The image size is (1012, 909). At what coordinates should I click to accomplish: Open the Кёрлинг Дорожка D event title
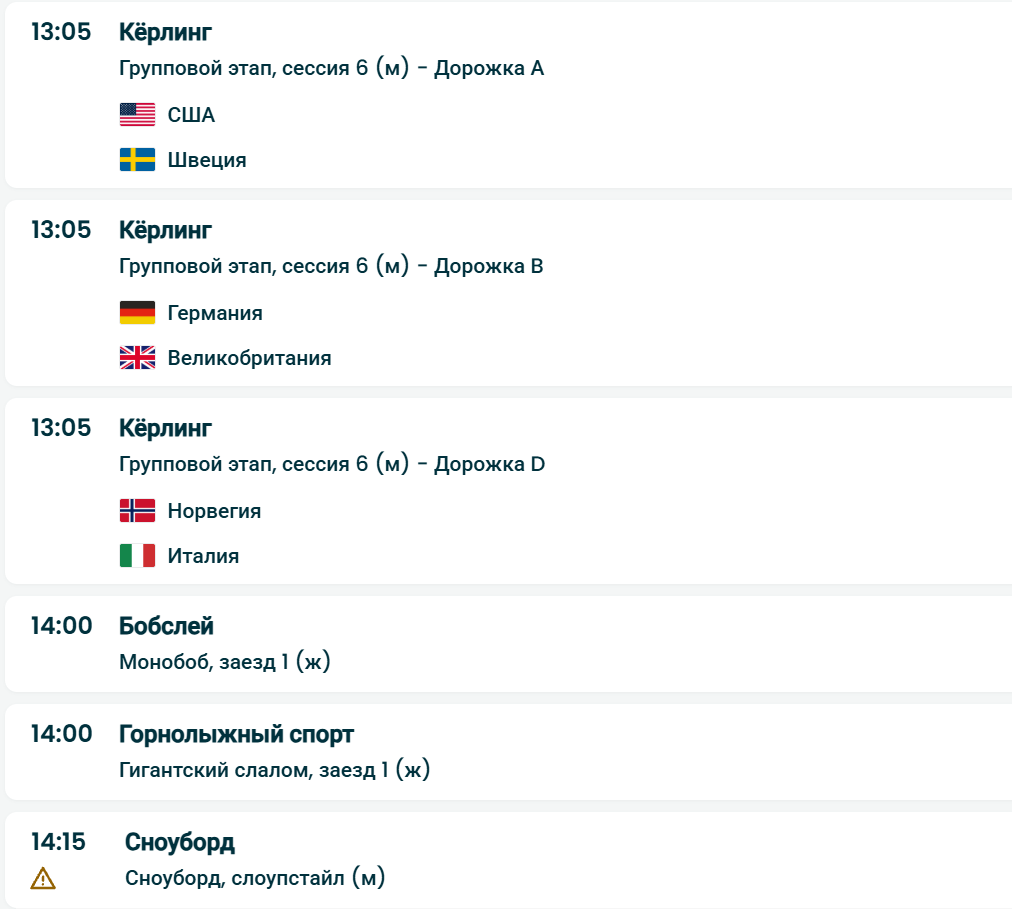165,428
